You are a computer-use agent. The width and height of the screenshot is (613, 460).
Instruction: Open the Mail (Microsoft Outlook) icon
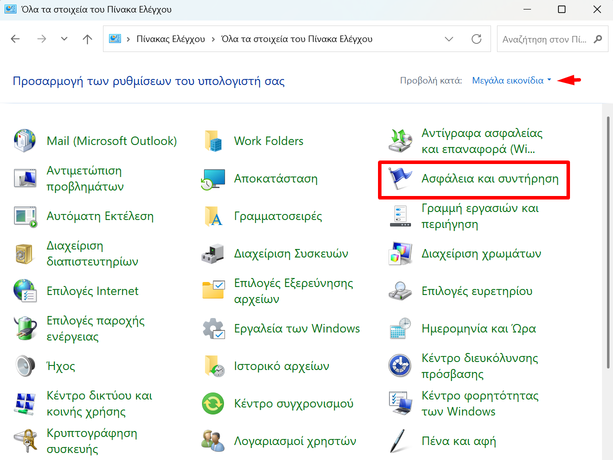25,141
